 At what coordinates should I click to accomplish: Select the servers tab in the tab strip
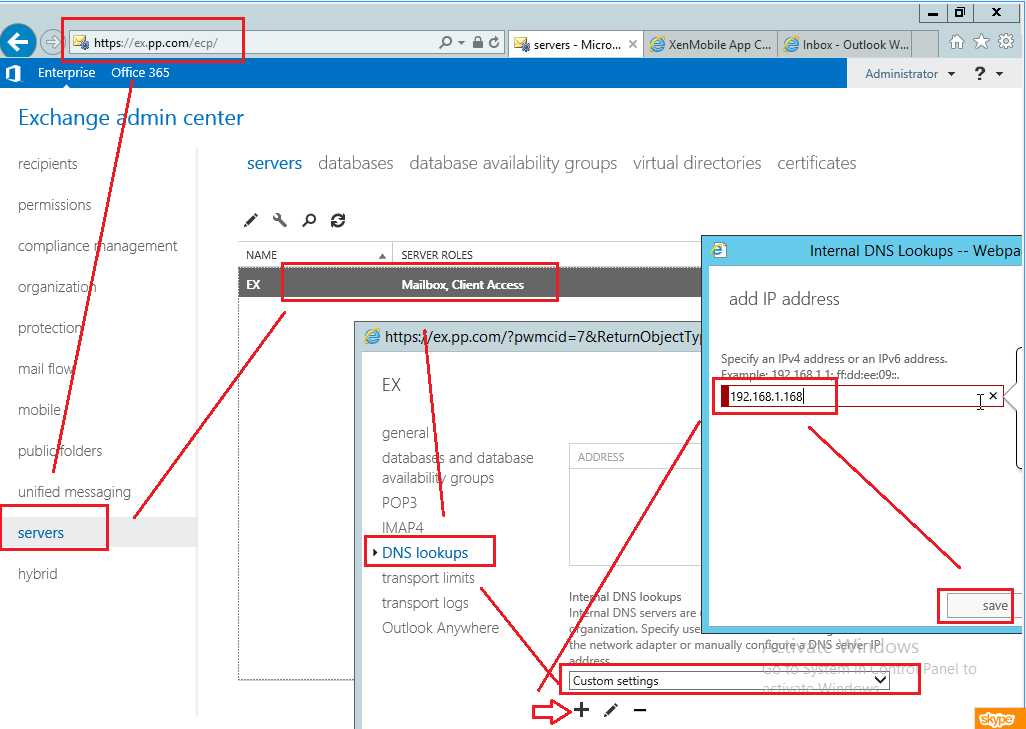point(274,163)
